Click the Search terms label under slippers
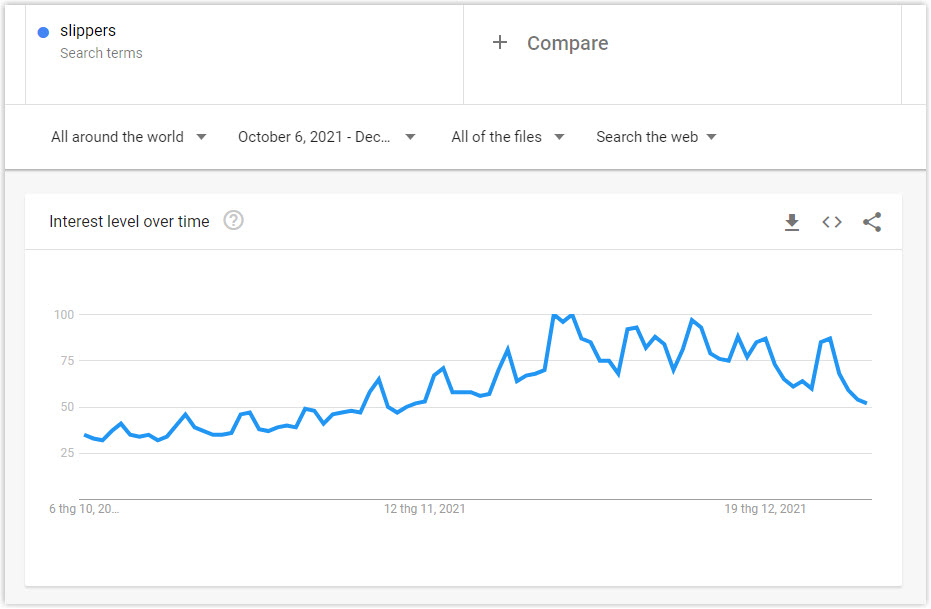The height and width of the screenshot is (609, 931). click(x=101, y=53)
